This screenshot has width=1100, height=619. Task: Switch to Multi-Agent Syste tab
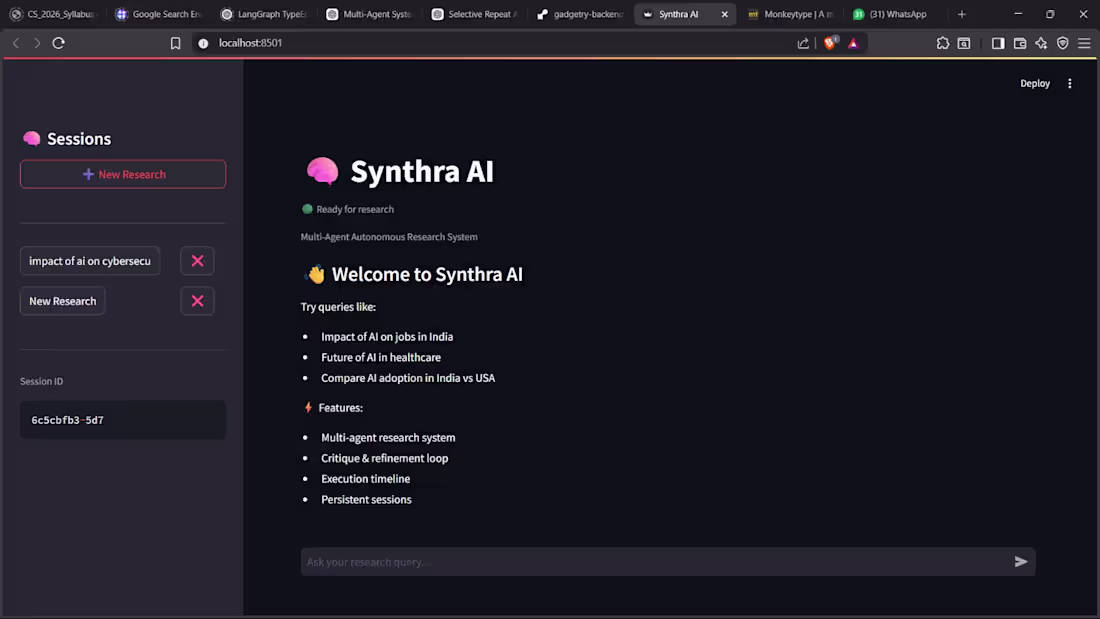click(x=369, y=14)
